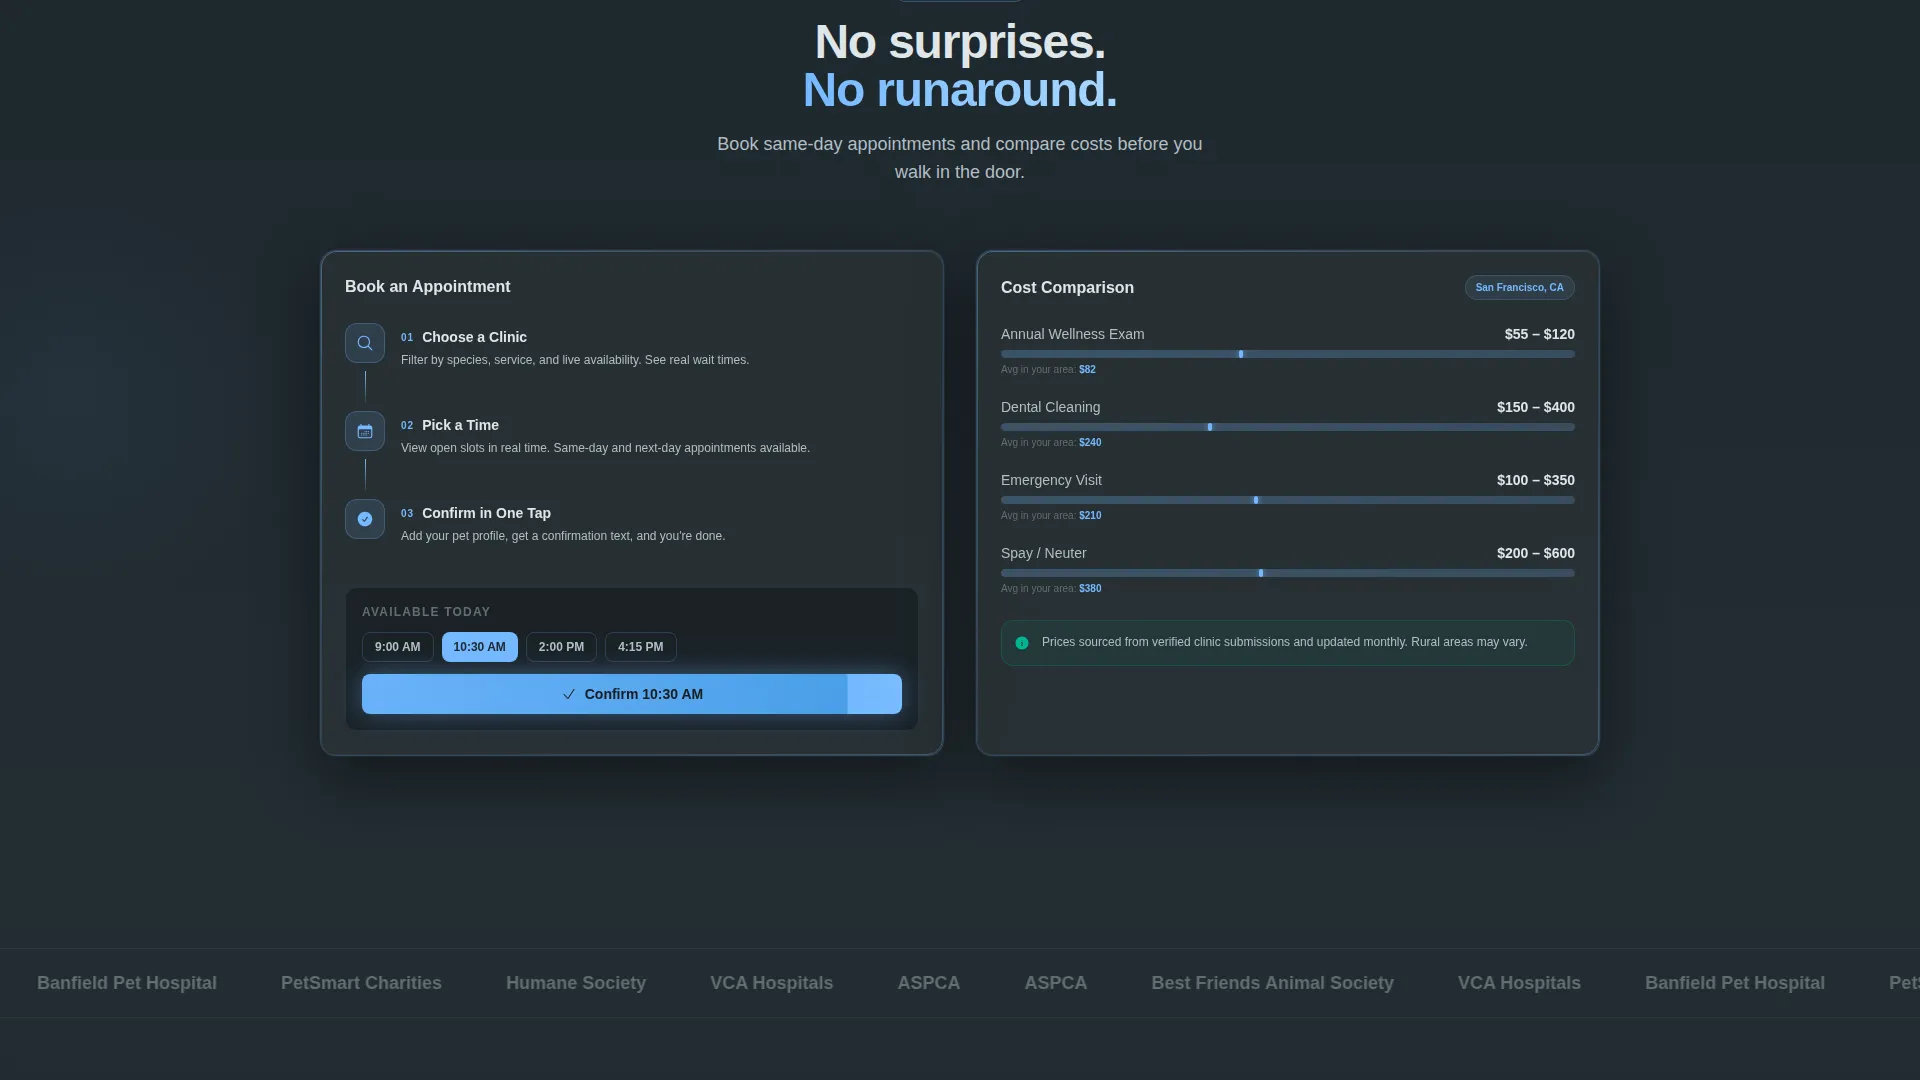This screenshot has width=1920, height=1080.
Task: Pick the 4:15 PM time slot
Action: click(640, 647)
